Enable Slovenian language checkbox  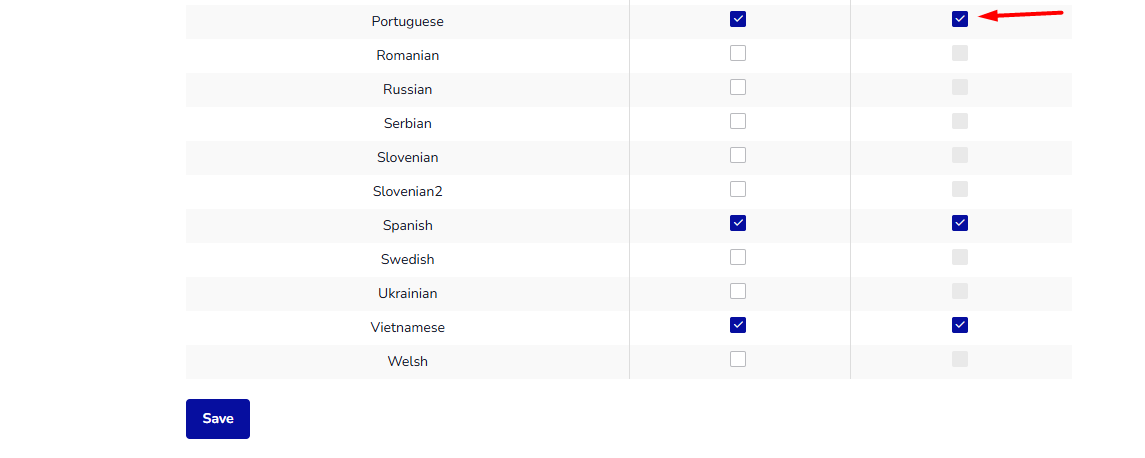[738, 156]
